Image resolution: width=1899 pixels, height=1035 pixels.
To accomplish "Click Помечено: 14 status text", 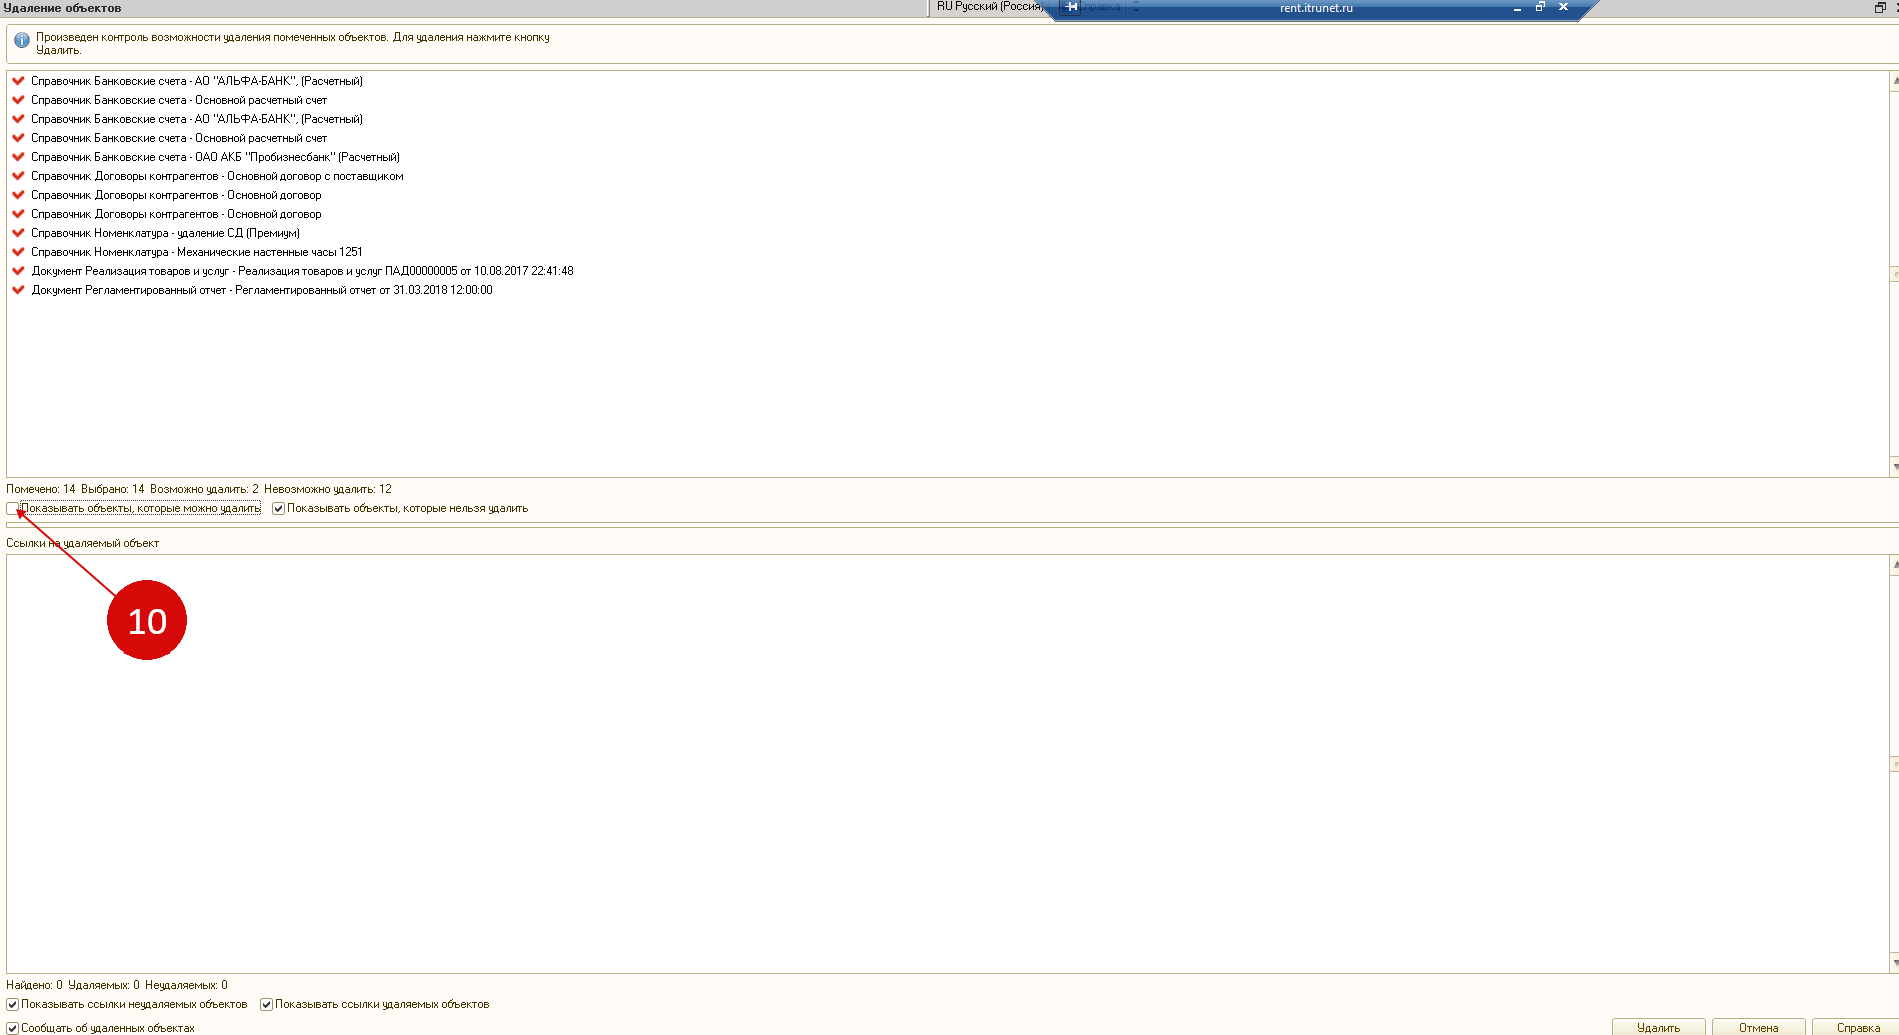I will click(x=41, y=489).
